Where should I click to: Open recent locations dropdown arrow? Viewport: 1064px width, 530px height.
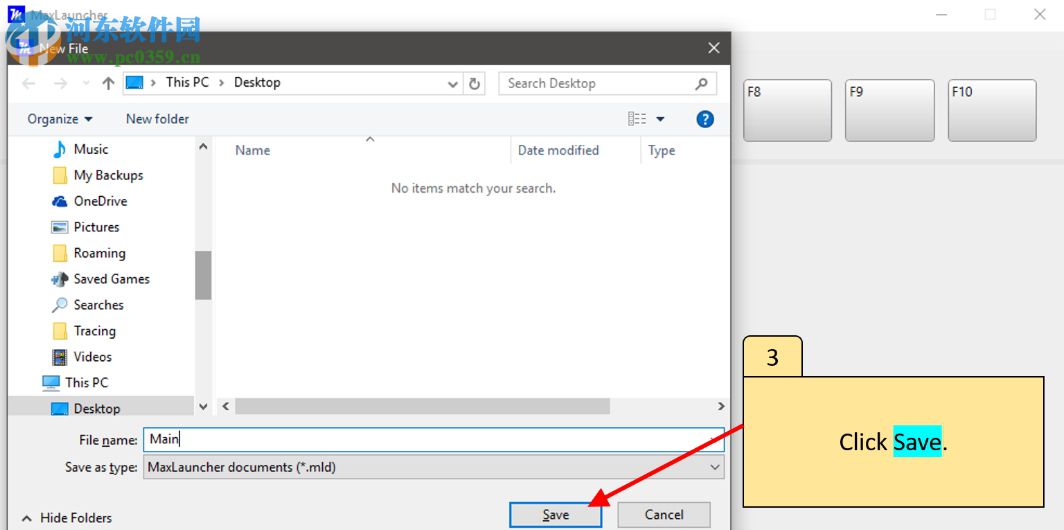tap(86, 83)
